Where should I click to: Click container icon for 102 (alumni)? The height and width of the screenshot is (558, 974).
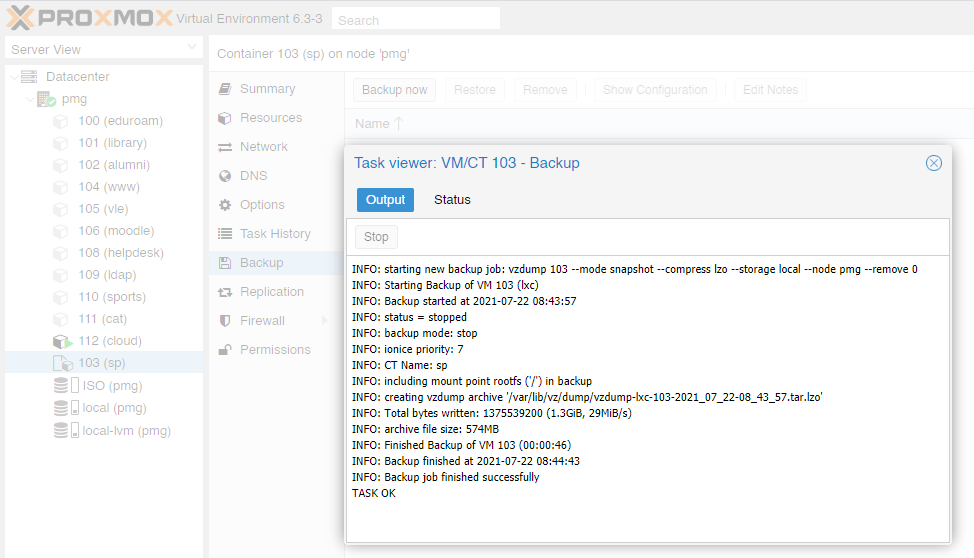coord(60,165)
